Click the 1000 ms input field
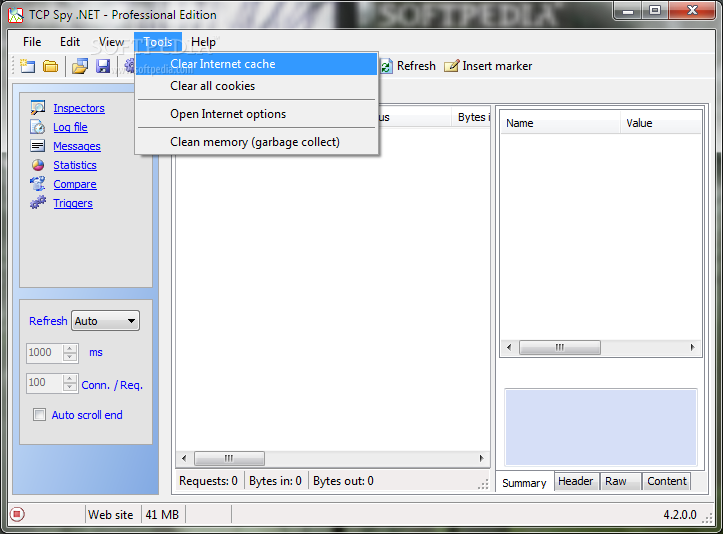Viewport: 723px width, 534px height. [45, 353]
